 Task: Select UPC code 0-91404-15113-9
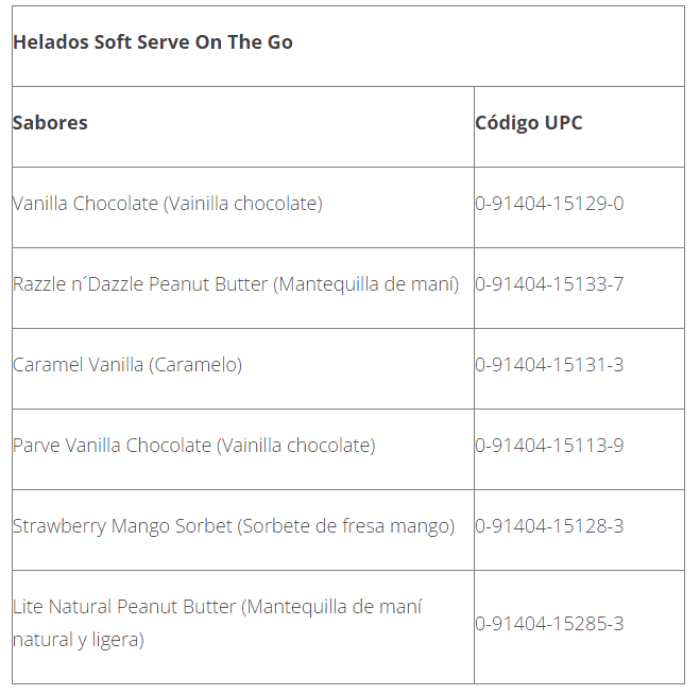click(549, 445)
